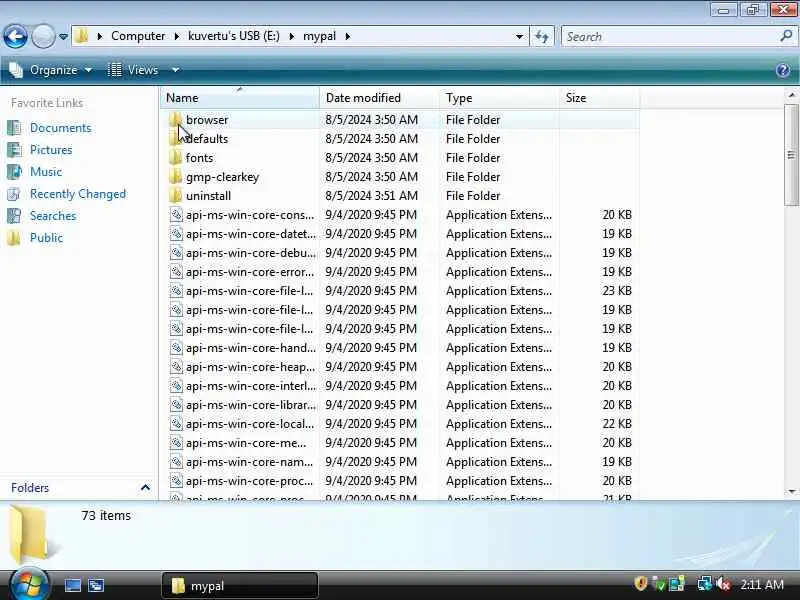This screenshot has width=800, height=600.
Task: Click Show Desktop quick launch icon
Action: 72,585
